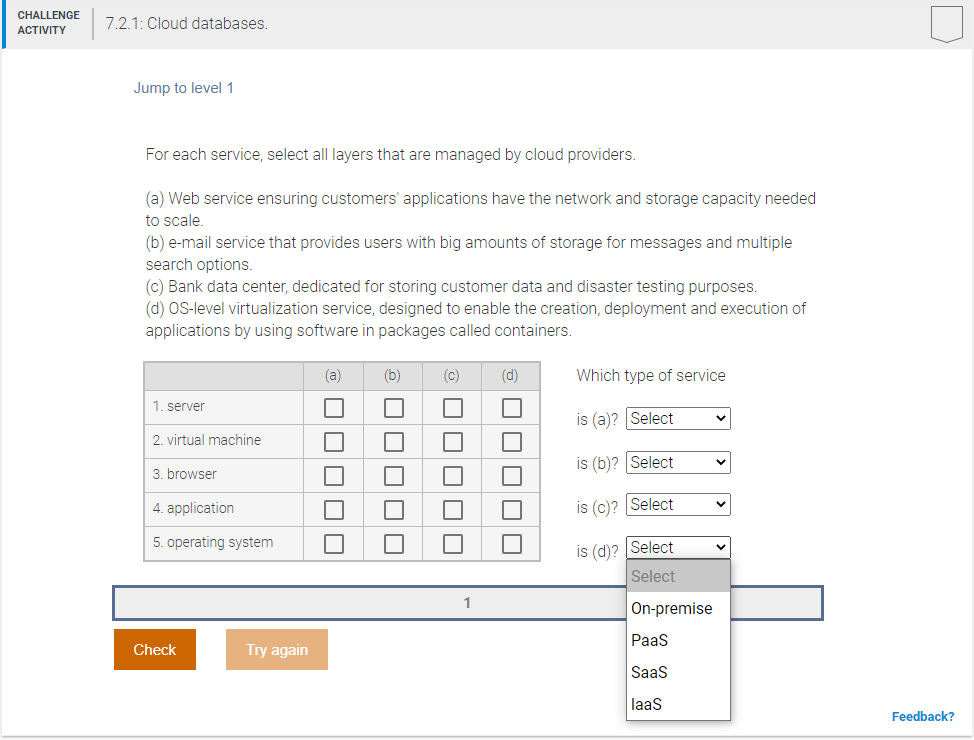Open the Feedback? link
974x740 pixels.
point(923,716)
